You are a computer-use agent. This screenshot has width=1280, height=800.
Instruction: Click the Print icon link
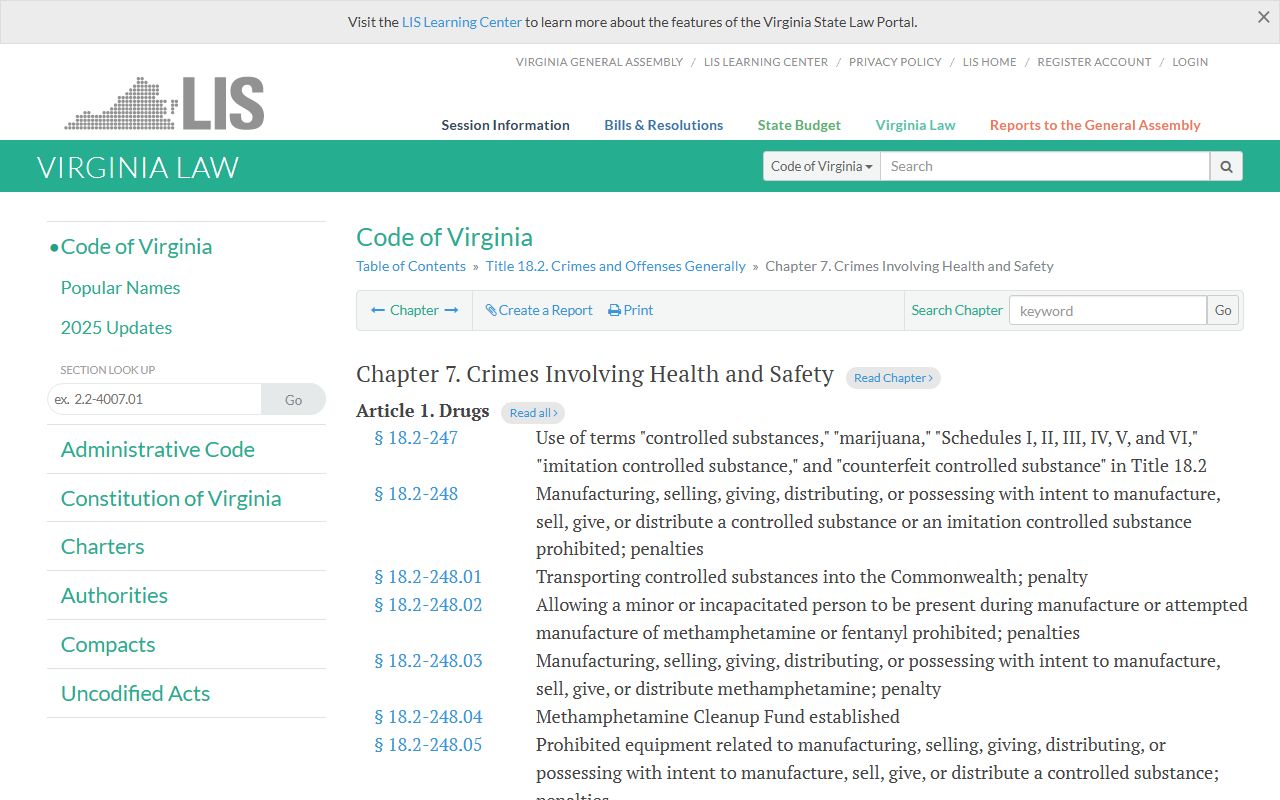(630, 310)
